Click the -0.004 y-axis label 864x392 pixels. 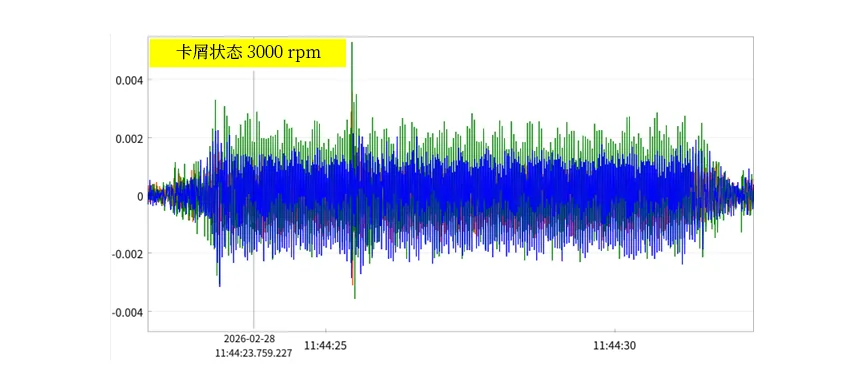(127, 312)
